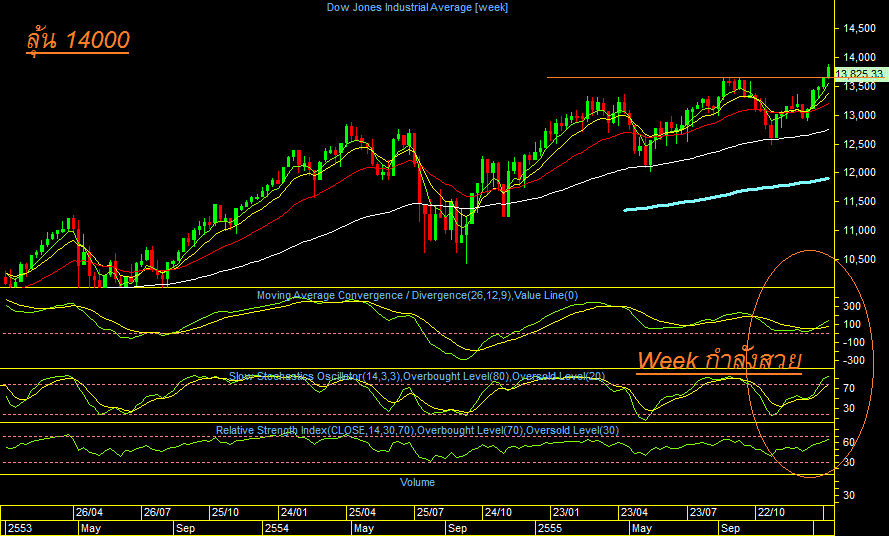Click the May label in the 2553 section
The width and height of the screenshot is (889, 536).
coord(91,529)
